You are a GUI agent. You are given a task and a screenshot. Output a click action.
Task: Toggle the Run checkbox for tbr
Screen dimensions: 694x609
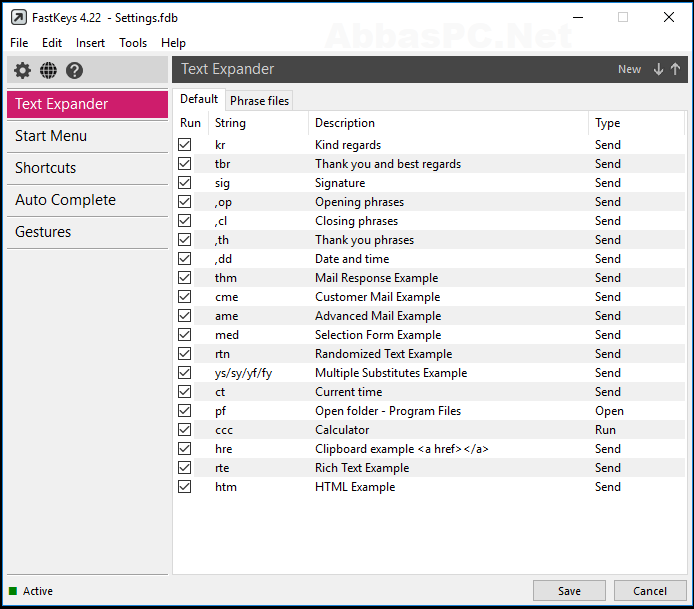185,164
